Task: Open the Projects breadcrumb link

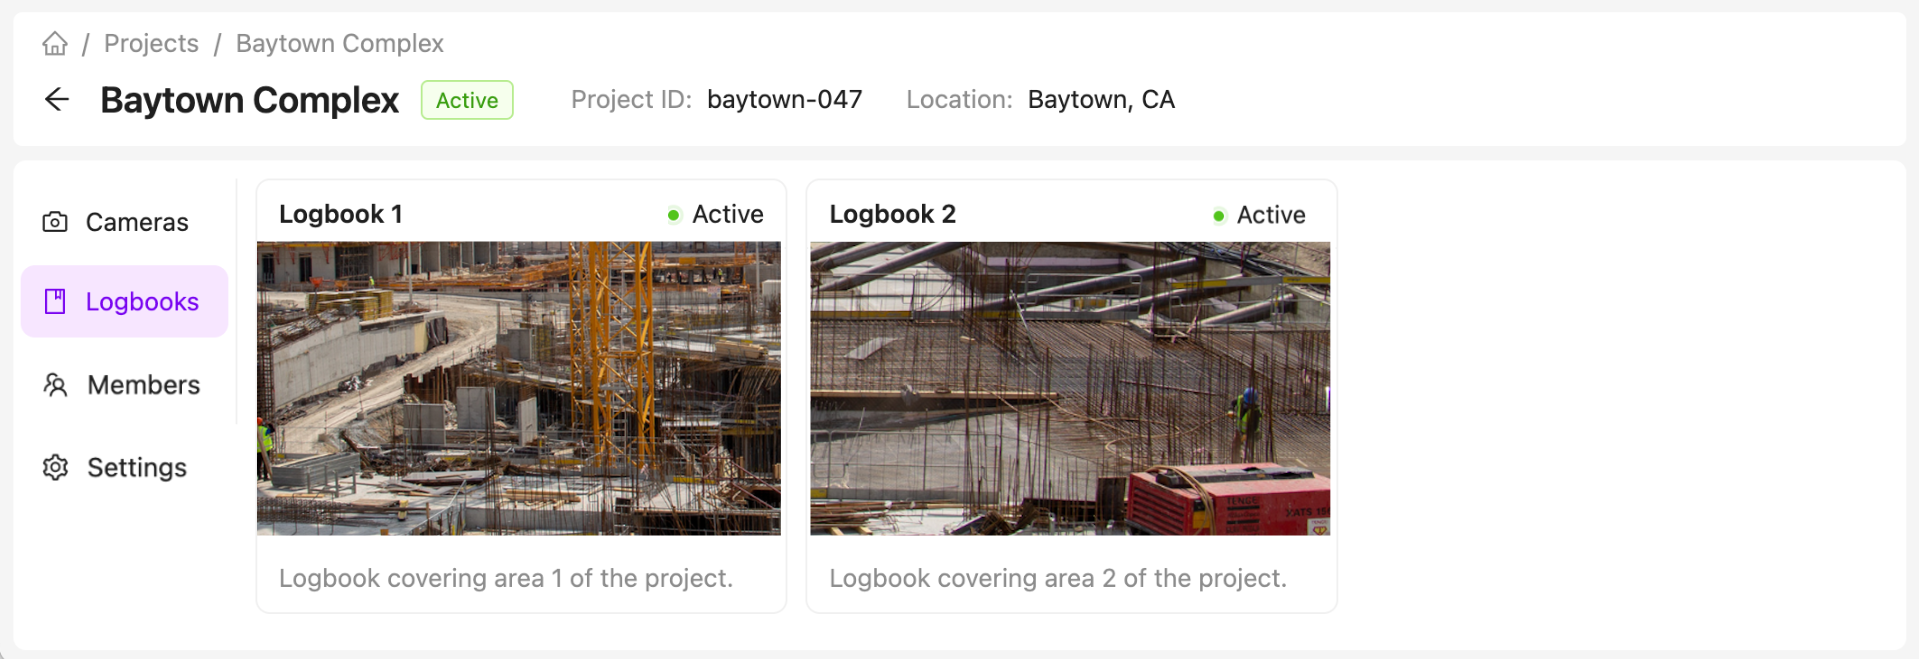Action: (151, 43)
